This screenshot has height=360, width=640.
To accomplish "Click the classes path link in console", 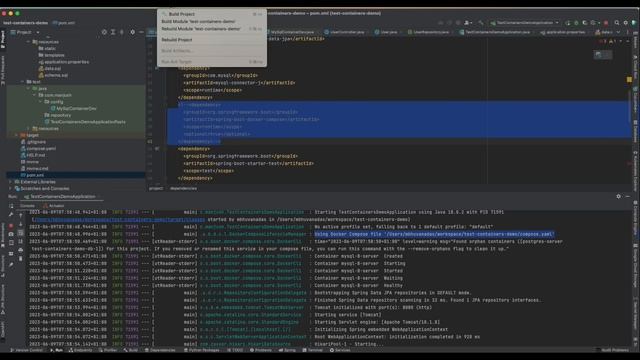I will [x=120, y=220].
